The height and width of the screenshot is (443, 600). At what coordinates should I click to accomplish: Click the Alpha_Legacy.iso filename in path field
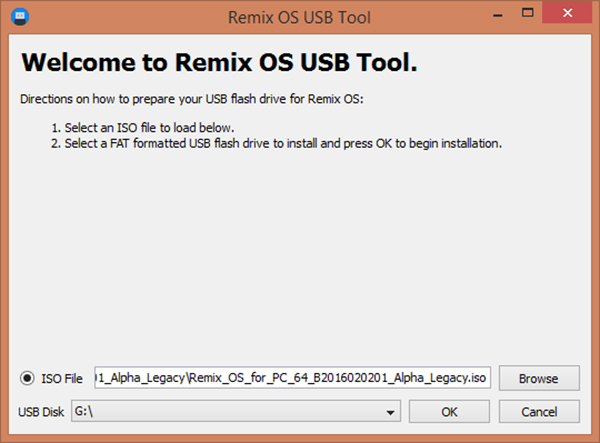pos(430,379)
